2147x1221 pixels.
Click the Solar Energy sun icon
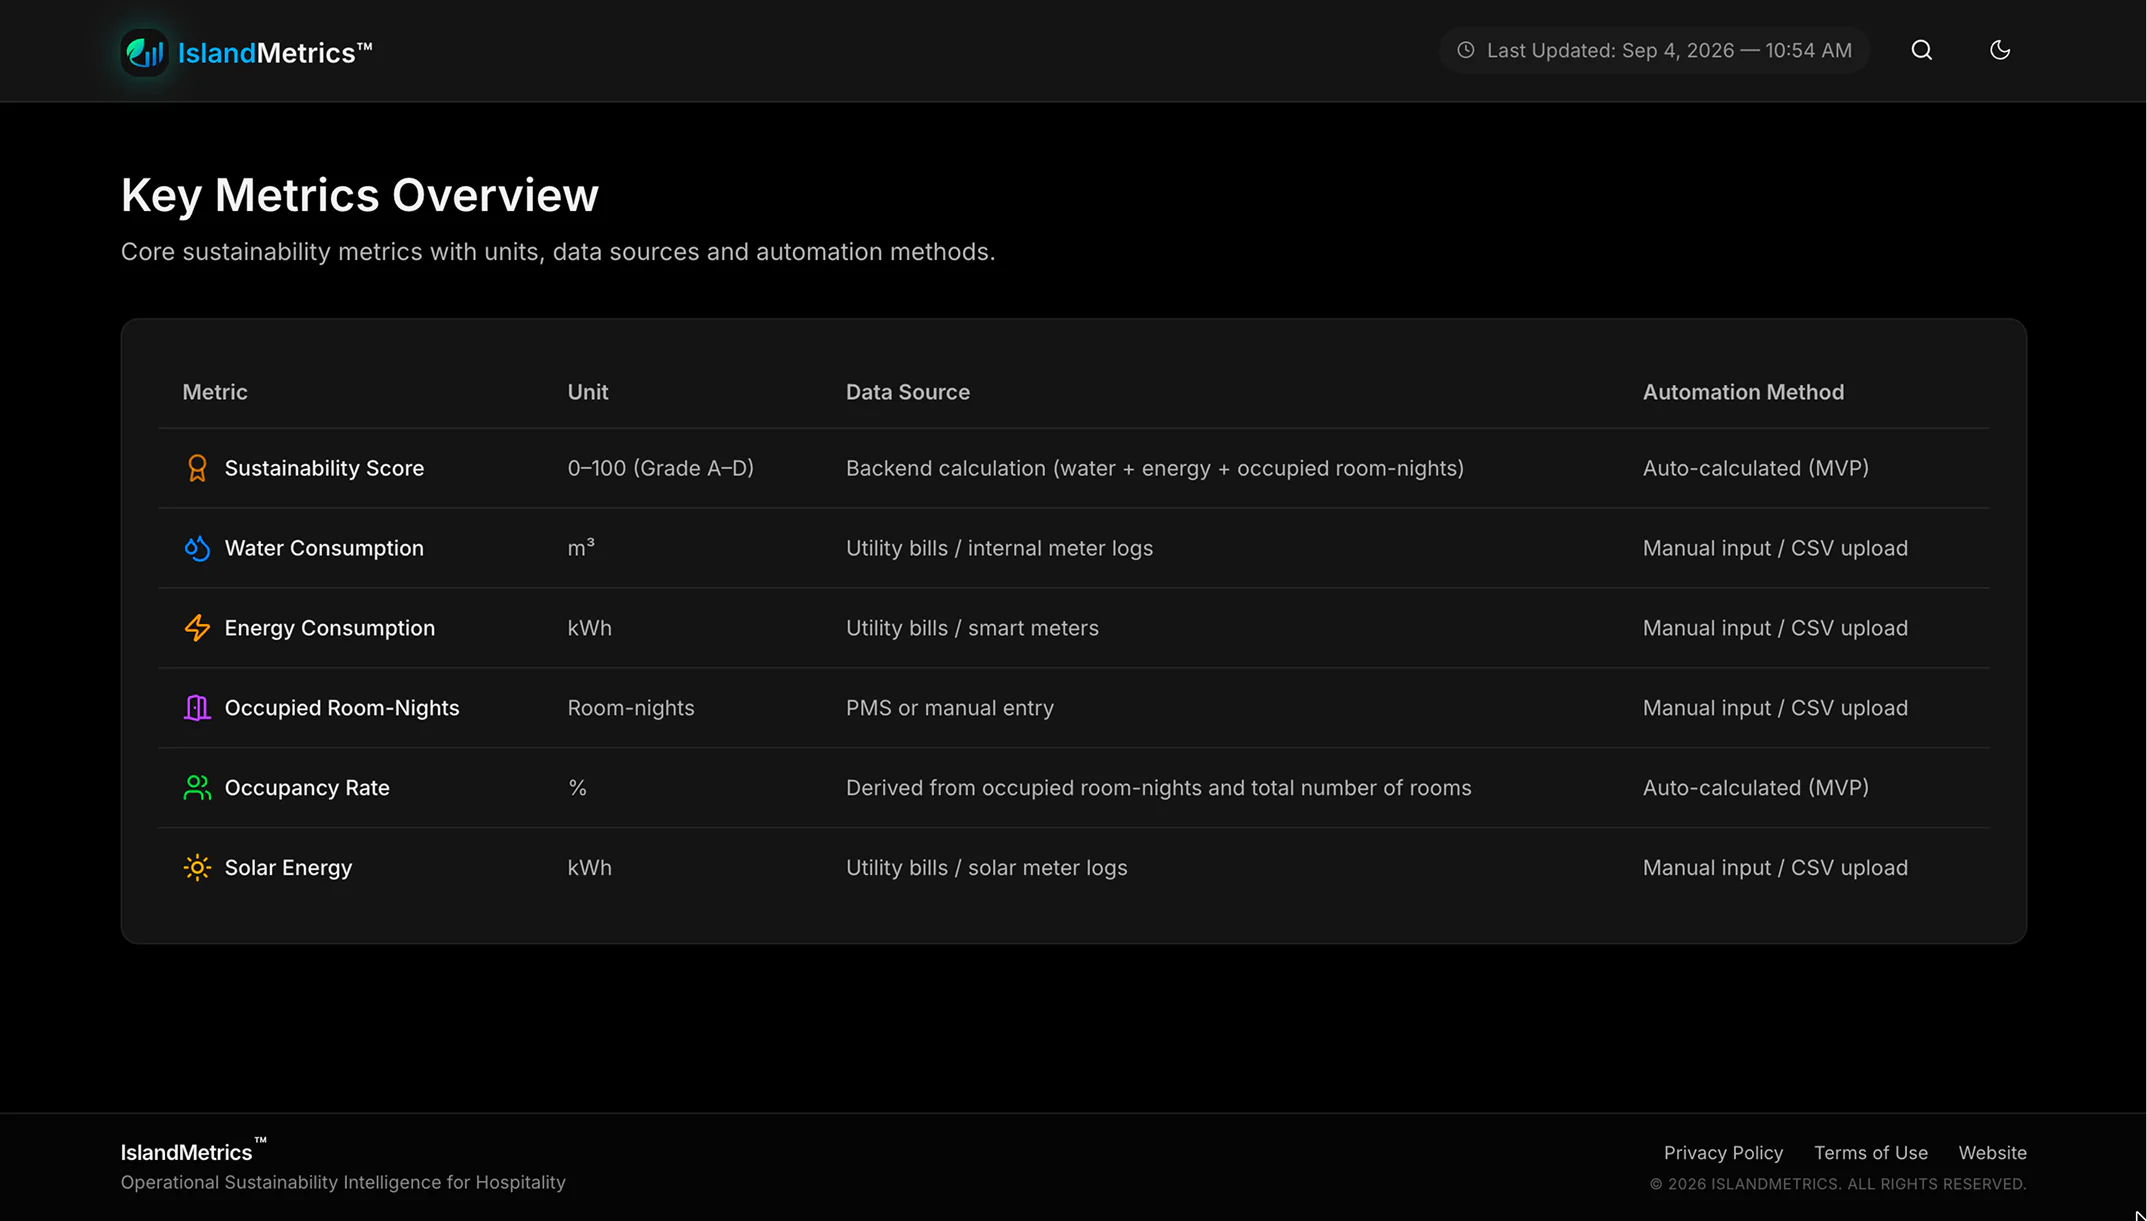tap(197, 868)
